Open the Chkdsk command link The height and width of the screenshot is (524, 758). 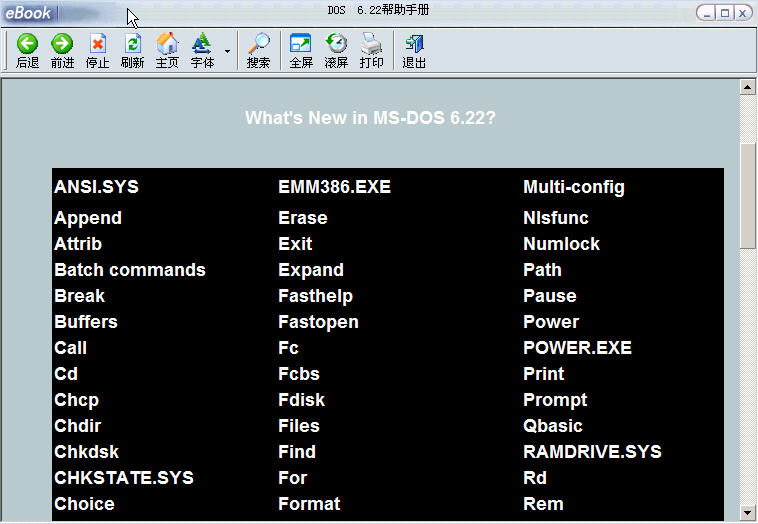[87, 452]
